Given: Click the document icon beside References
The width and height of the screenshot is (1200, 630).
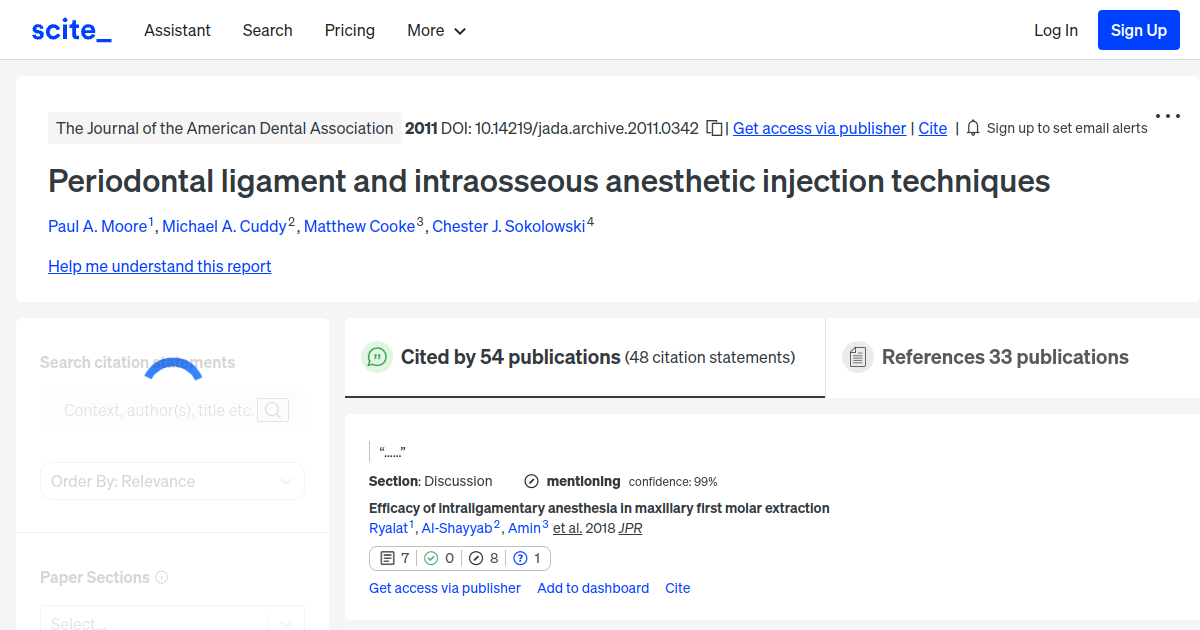Looking at the screenshot, I should coord(858,356).
